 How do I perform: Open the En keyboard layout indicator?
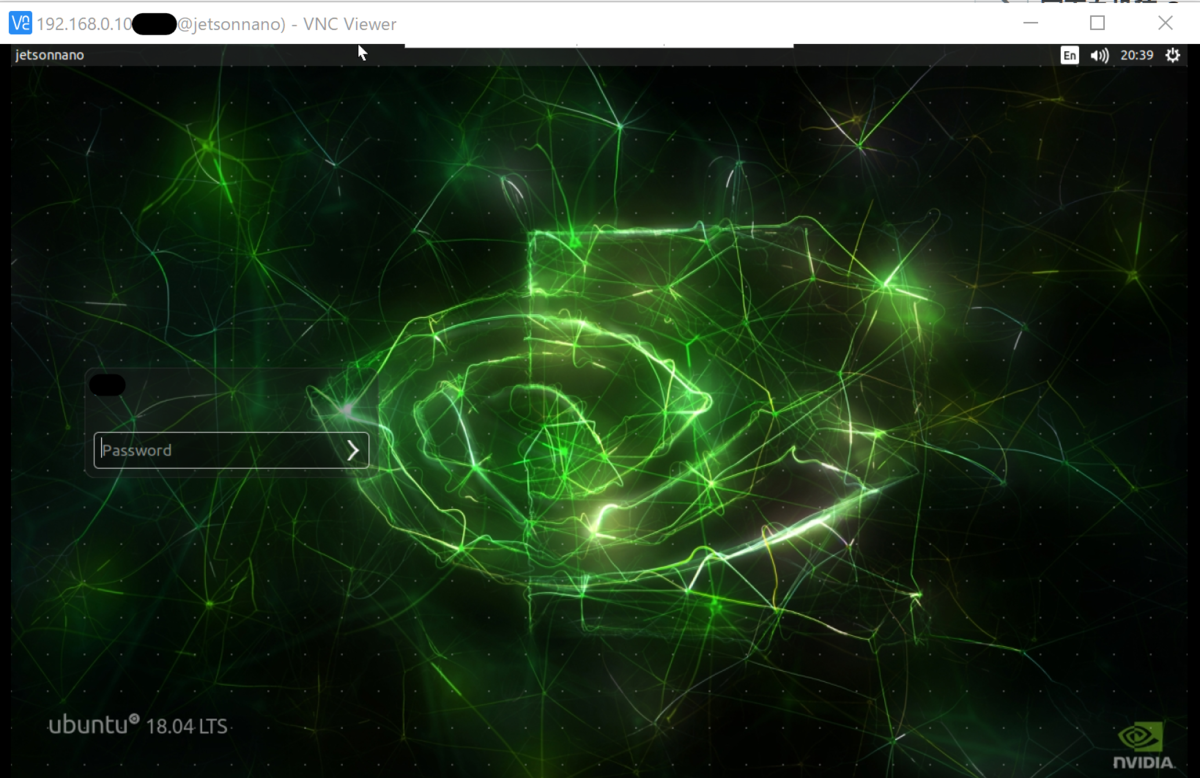click(1070, 55)
